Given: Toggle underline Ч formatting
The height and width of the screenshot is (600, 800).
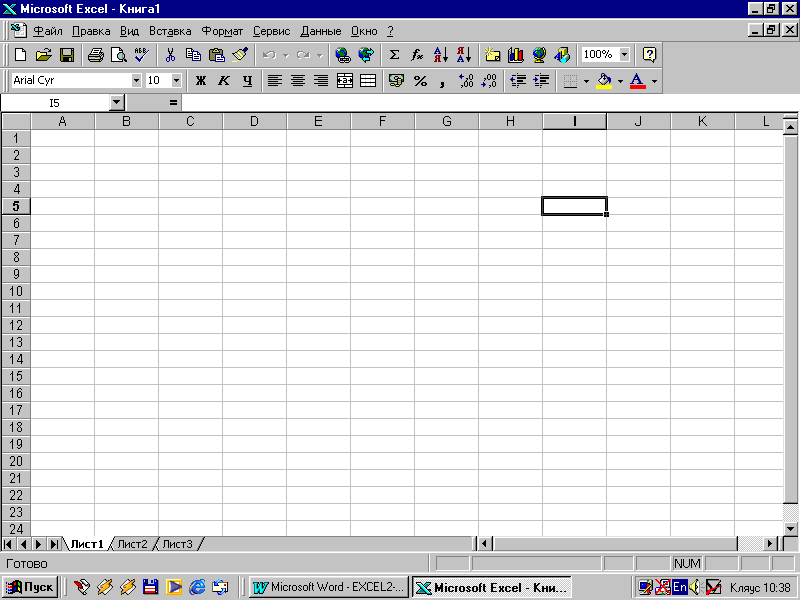Looking at the screenshot, I should click(x=247, y=81).
